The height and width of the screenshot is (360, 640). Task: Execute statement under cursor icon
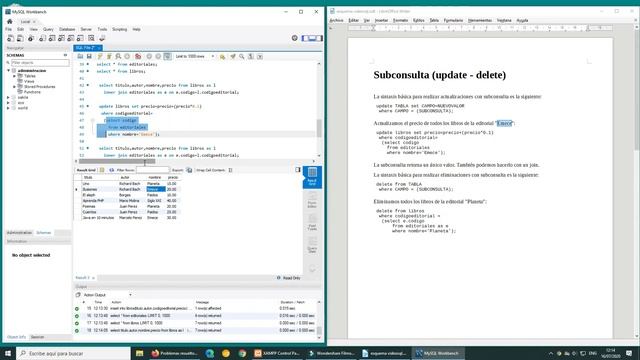click(x=109, y=56)
